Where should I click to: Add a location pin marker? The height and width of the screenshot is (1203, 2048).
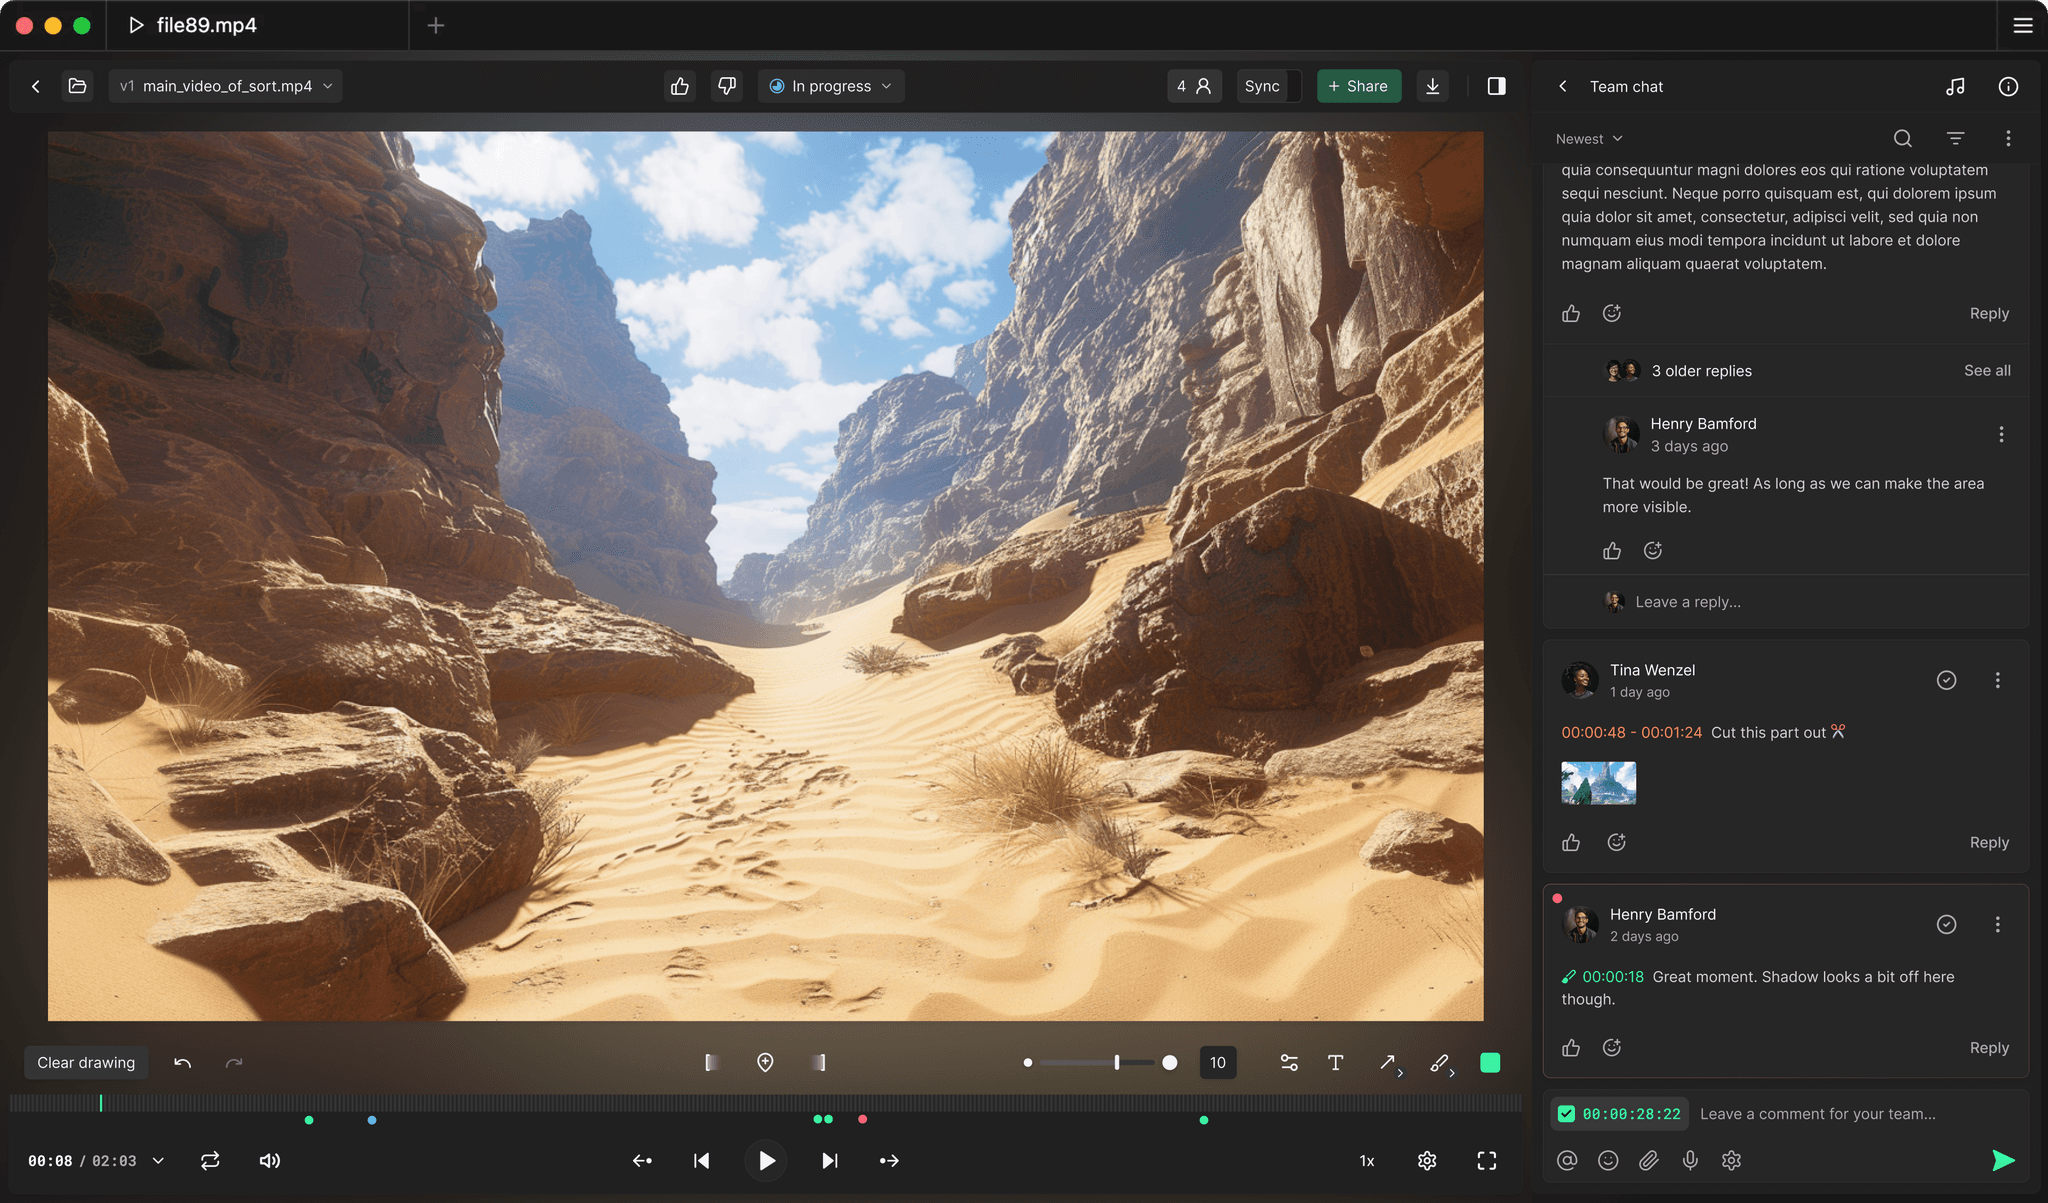tap(765, 1063)
